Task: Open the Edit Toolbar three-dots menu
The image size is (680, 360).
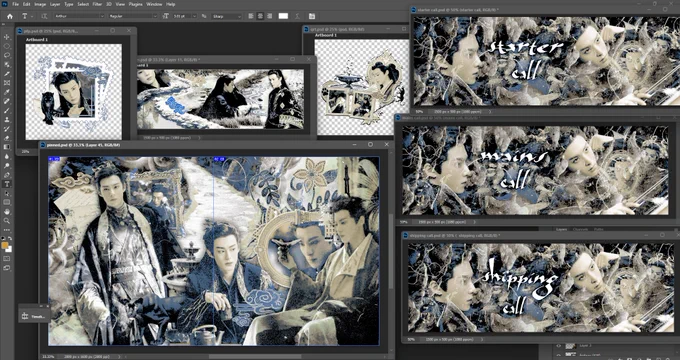Action: tap(7, 230)
